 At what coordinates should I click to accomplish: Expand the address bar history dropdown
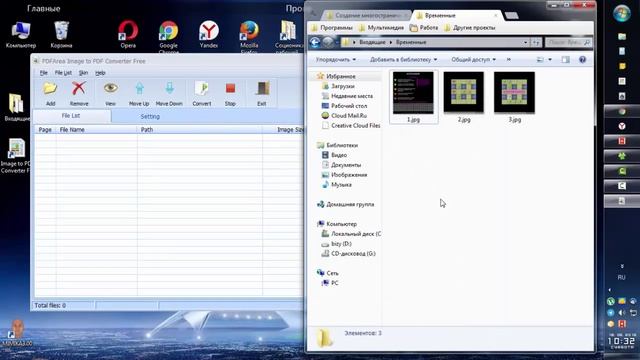coord(525,42)
